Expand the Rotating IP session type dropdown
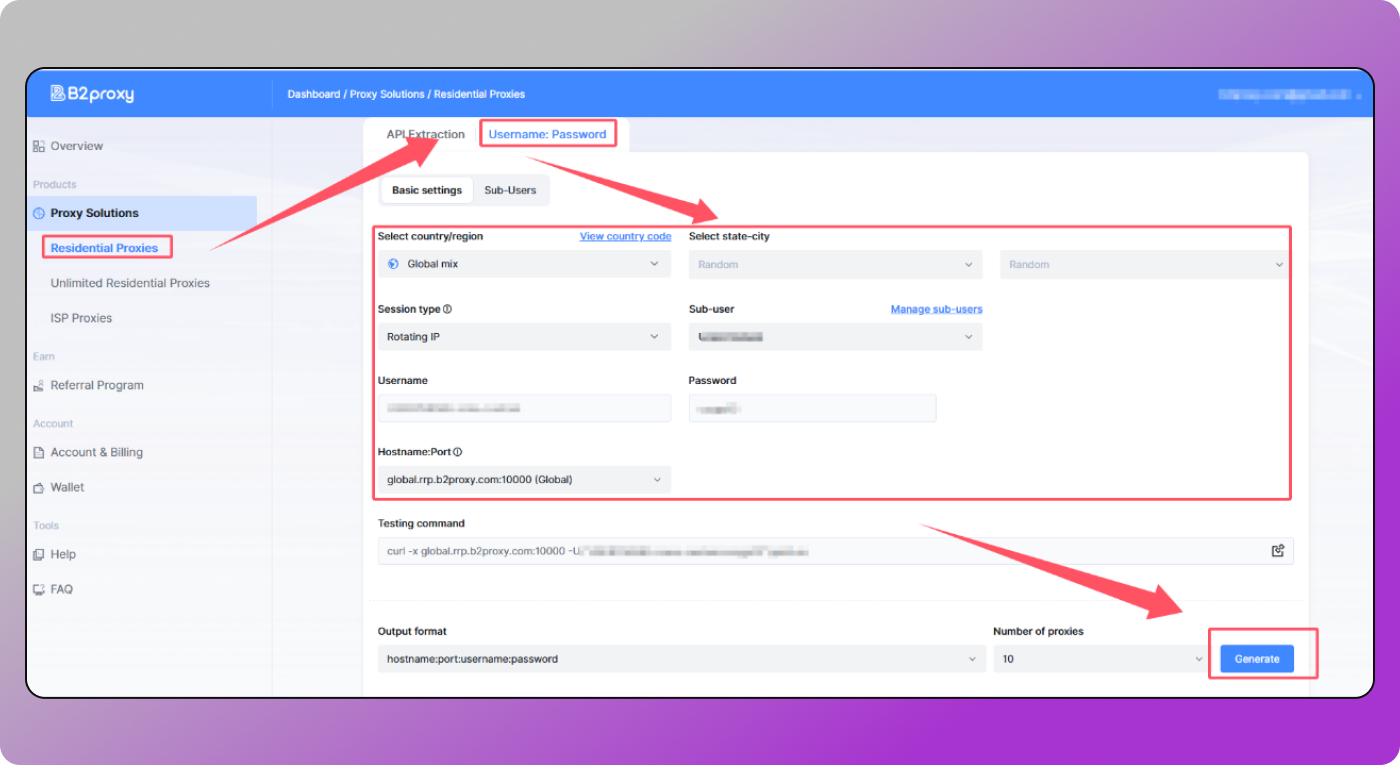Image resolution: width=1400 pixels, height=765 pixels. [x=524, y=337]
